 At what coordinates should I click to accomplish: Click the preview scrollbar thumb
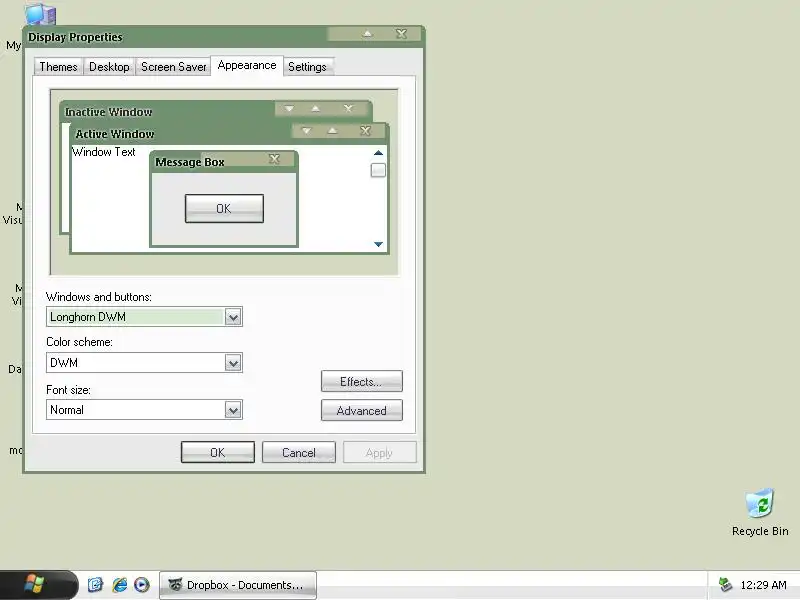point(378,170)
